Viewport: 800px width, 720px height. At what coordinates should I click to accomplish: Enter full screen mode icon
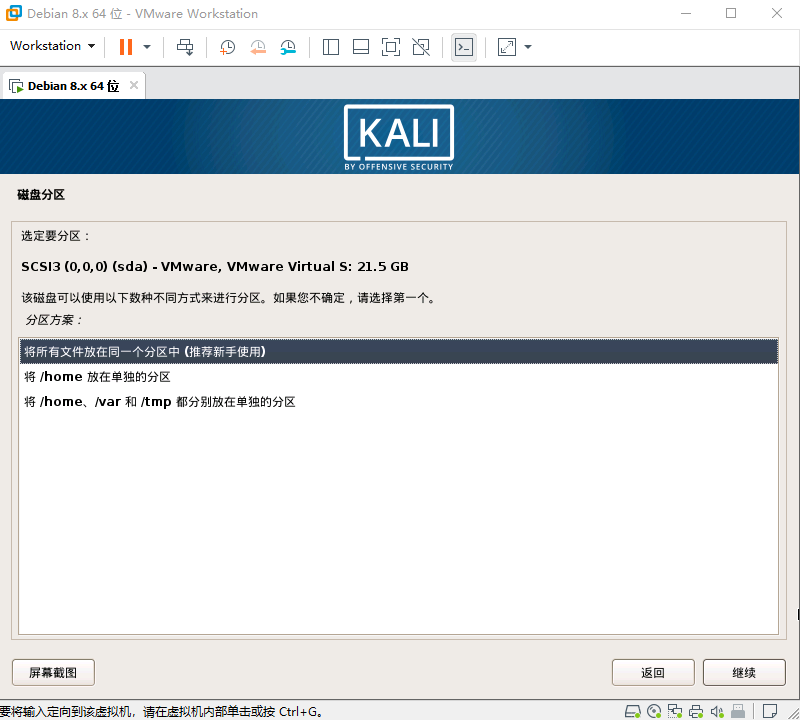(x=391, y=47)
